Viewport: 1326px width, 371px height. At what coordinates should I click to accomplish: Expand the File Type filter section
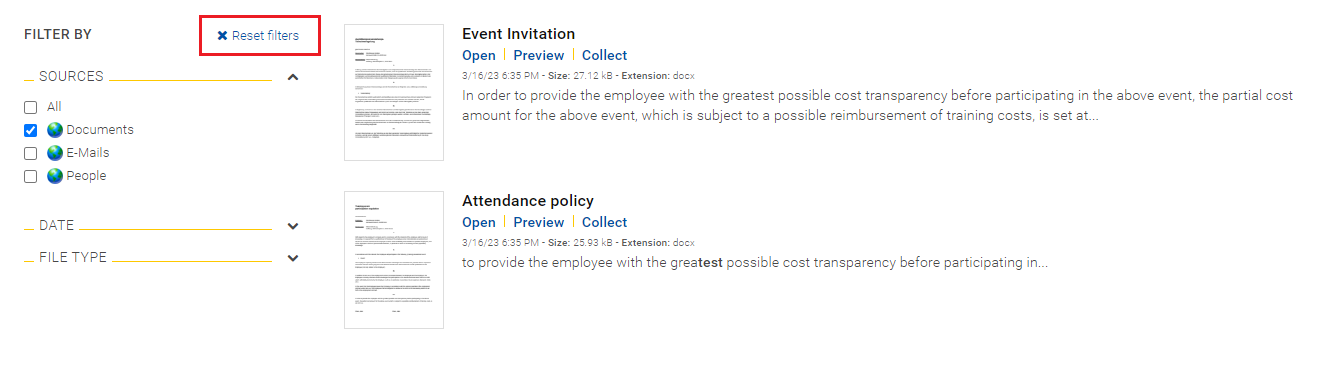pyautogui.click(x=293, y=258)
